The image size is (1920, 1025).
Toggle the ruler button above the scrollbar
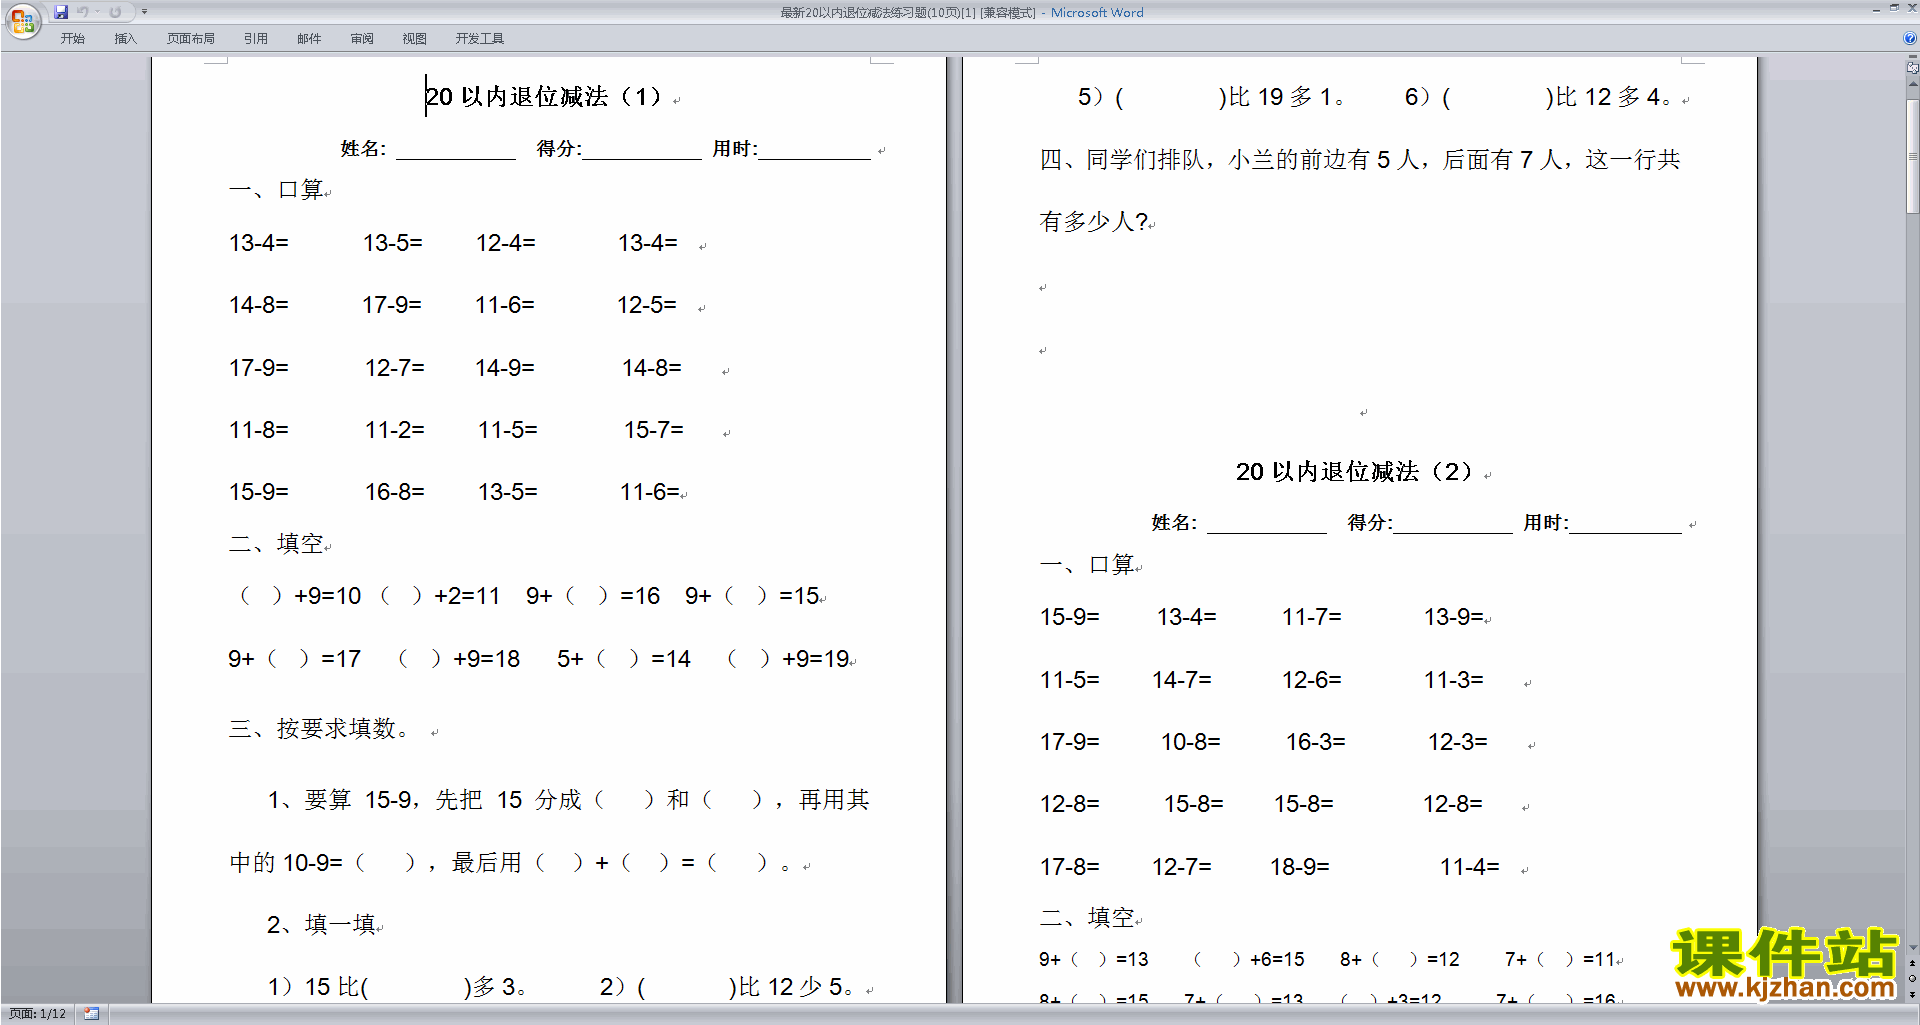(1912, 67)
